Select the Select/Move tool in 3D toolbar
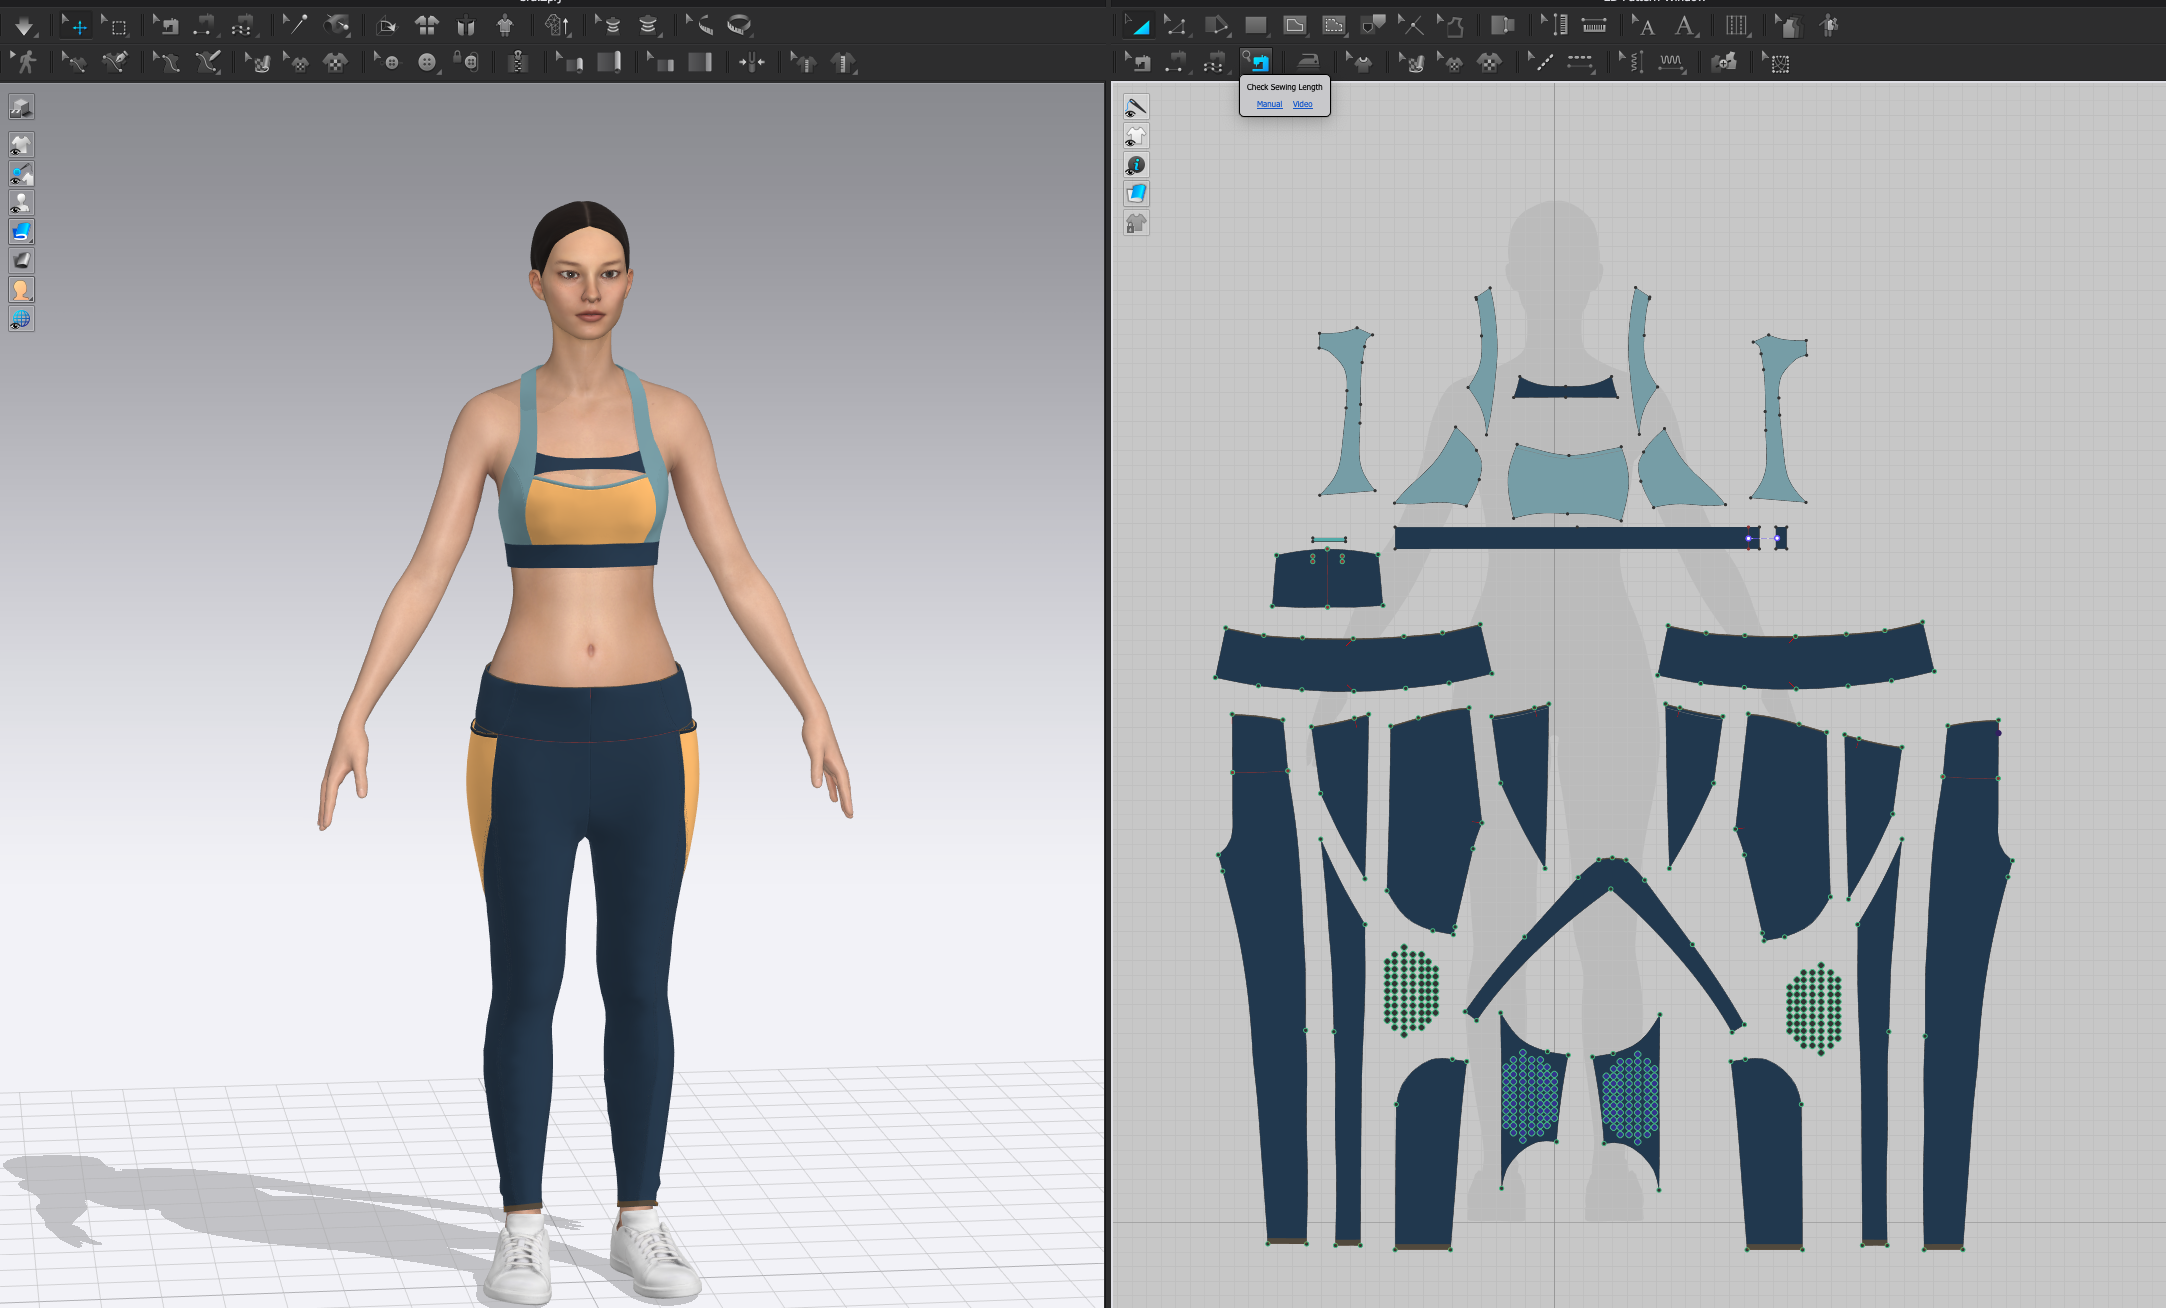 click(76, 26)
